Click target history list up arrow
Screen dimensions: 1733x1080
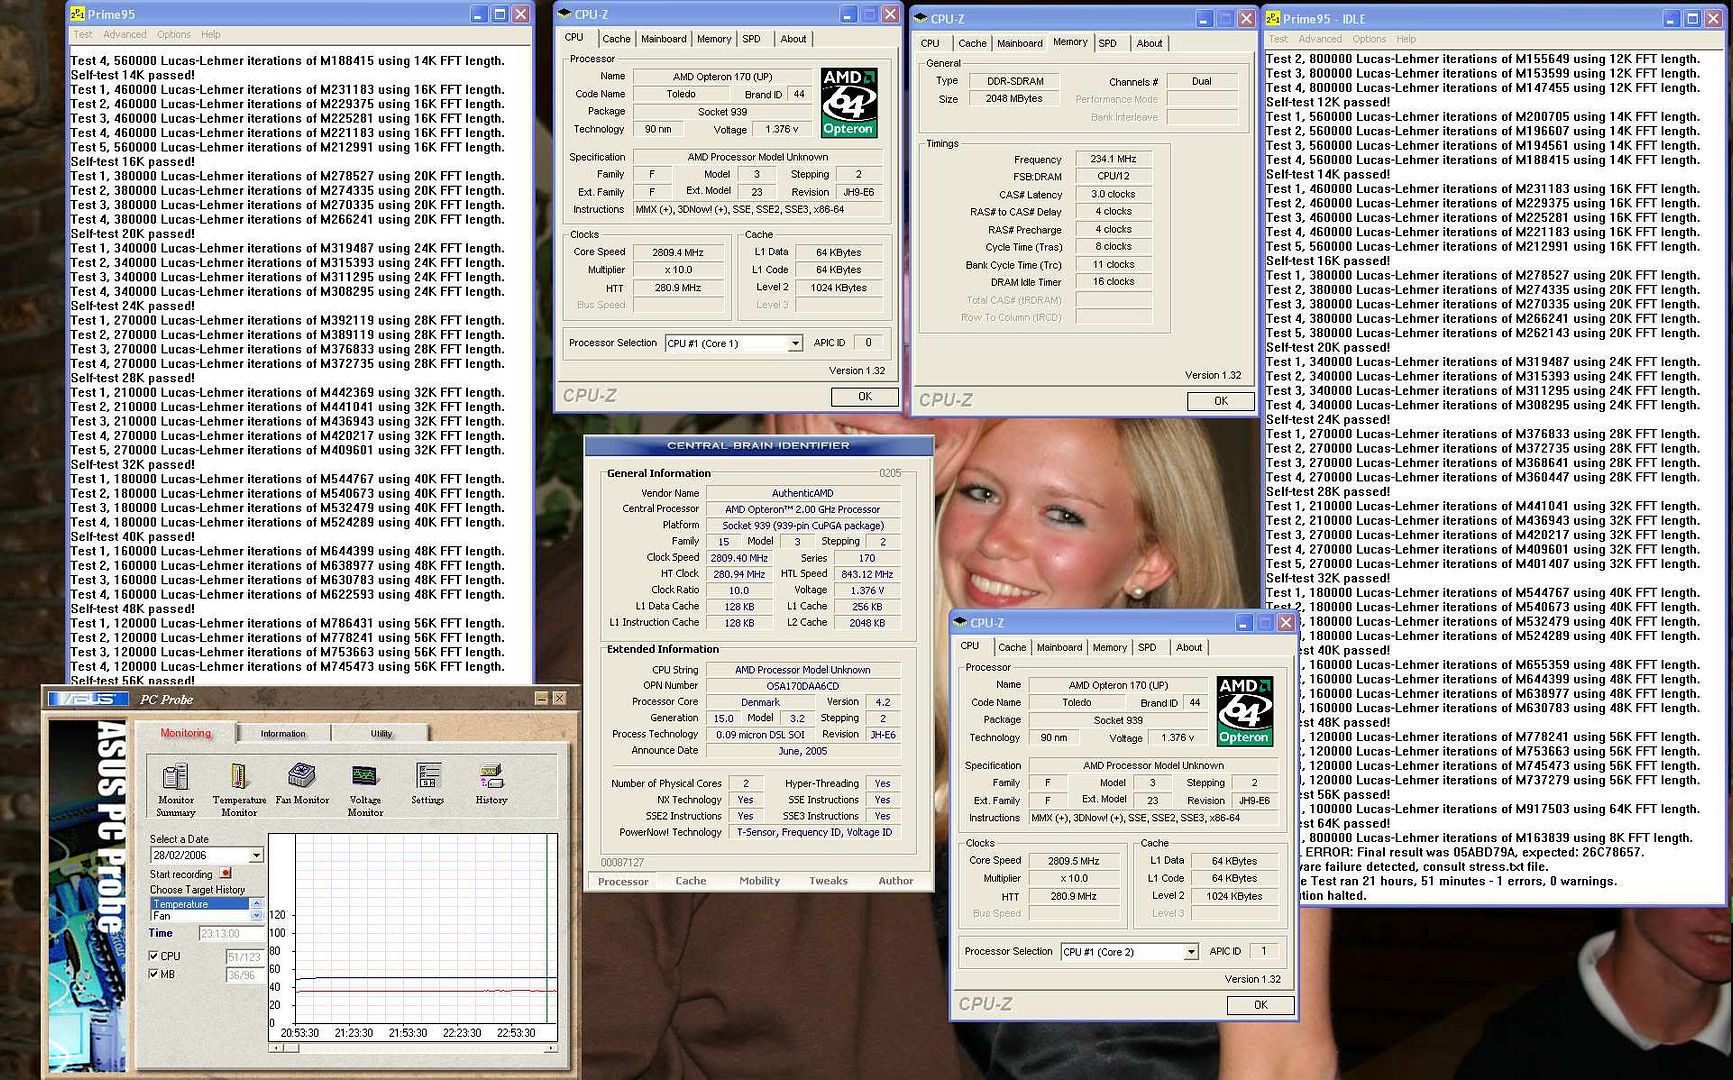point(256,903)
